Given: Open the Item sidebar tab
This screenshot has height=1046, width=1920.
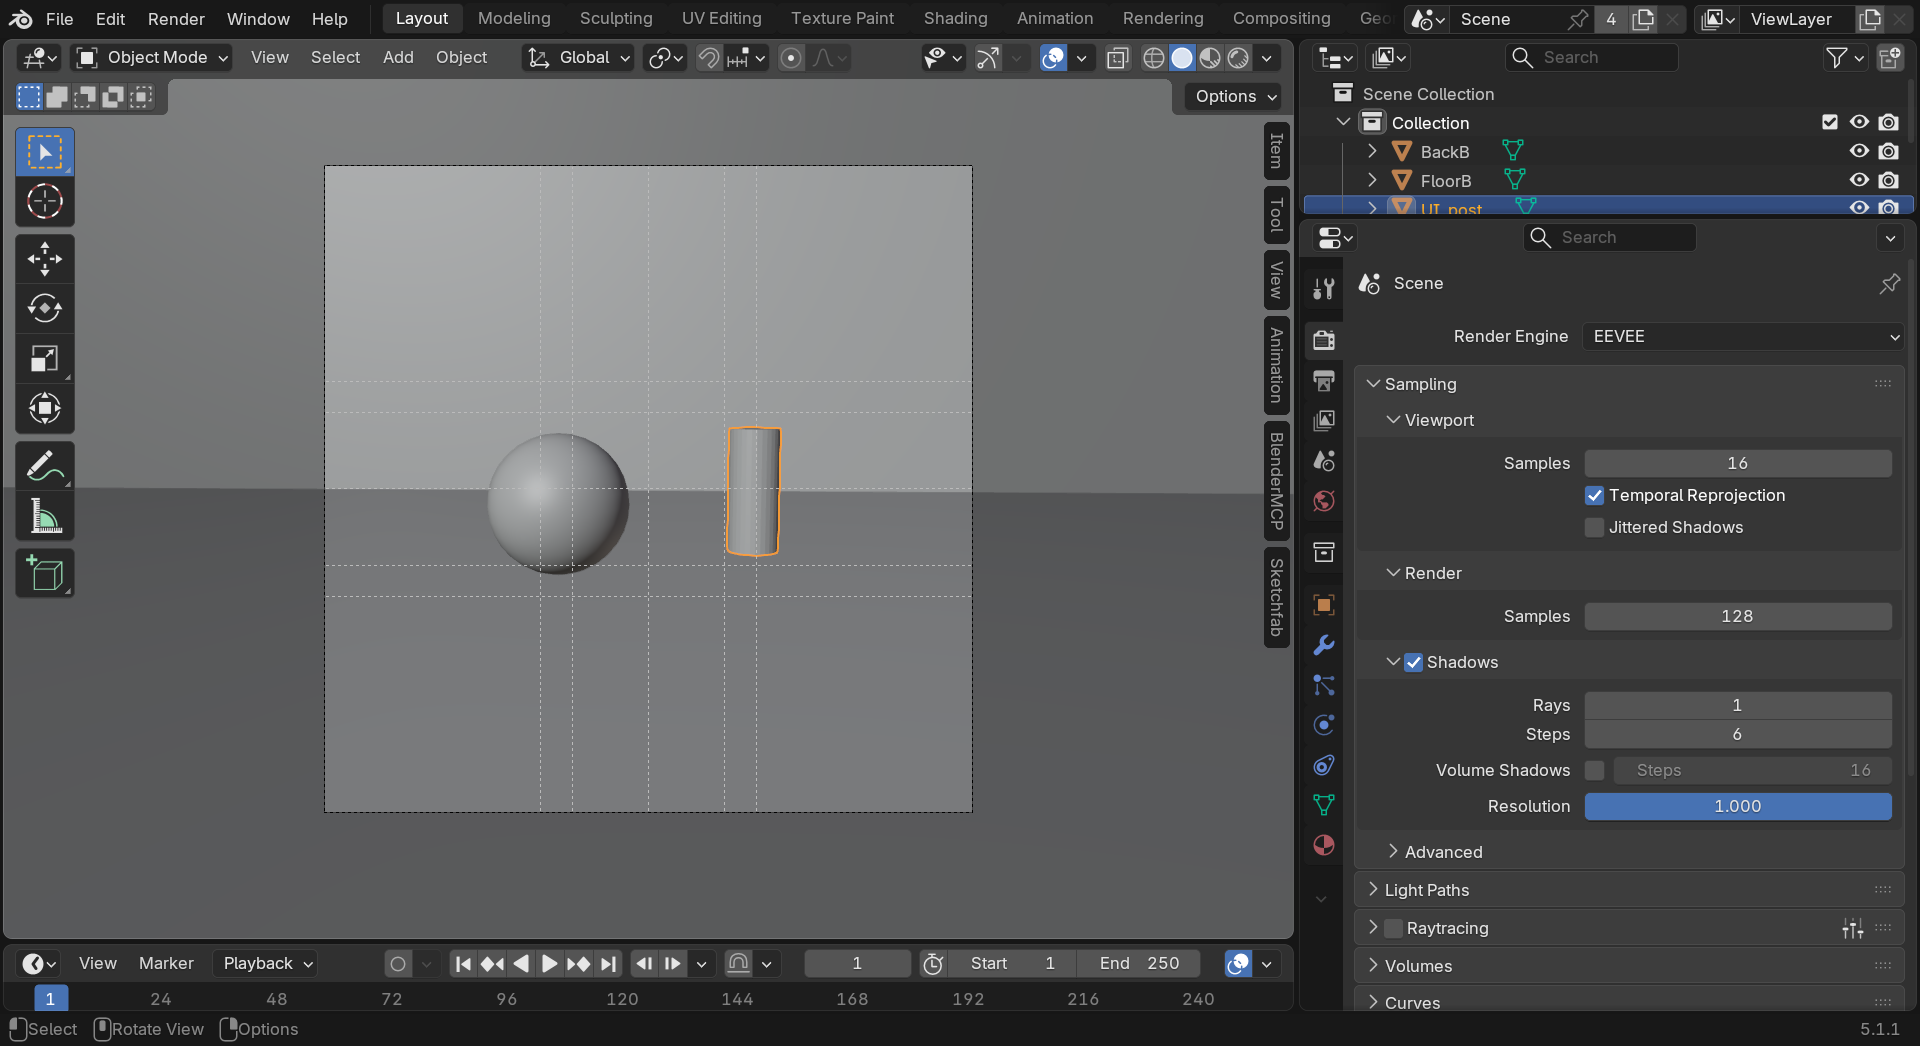Looking at the screenshot, I should [x=1276, y=152].
